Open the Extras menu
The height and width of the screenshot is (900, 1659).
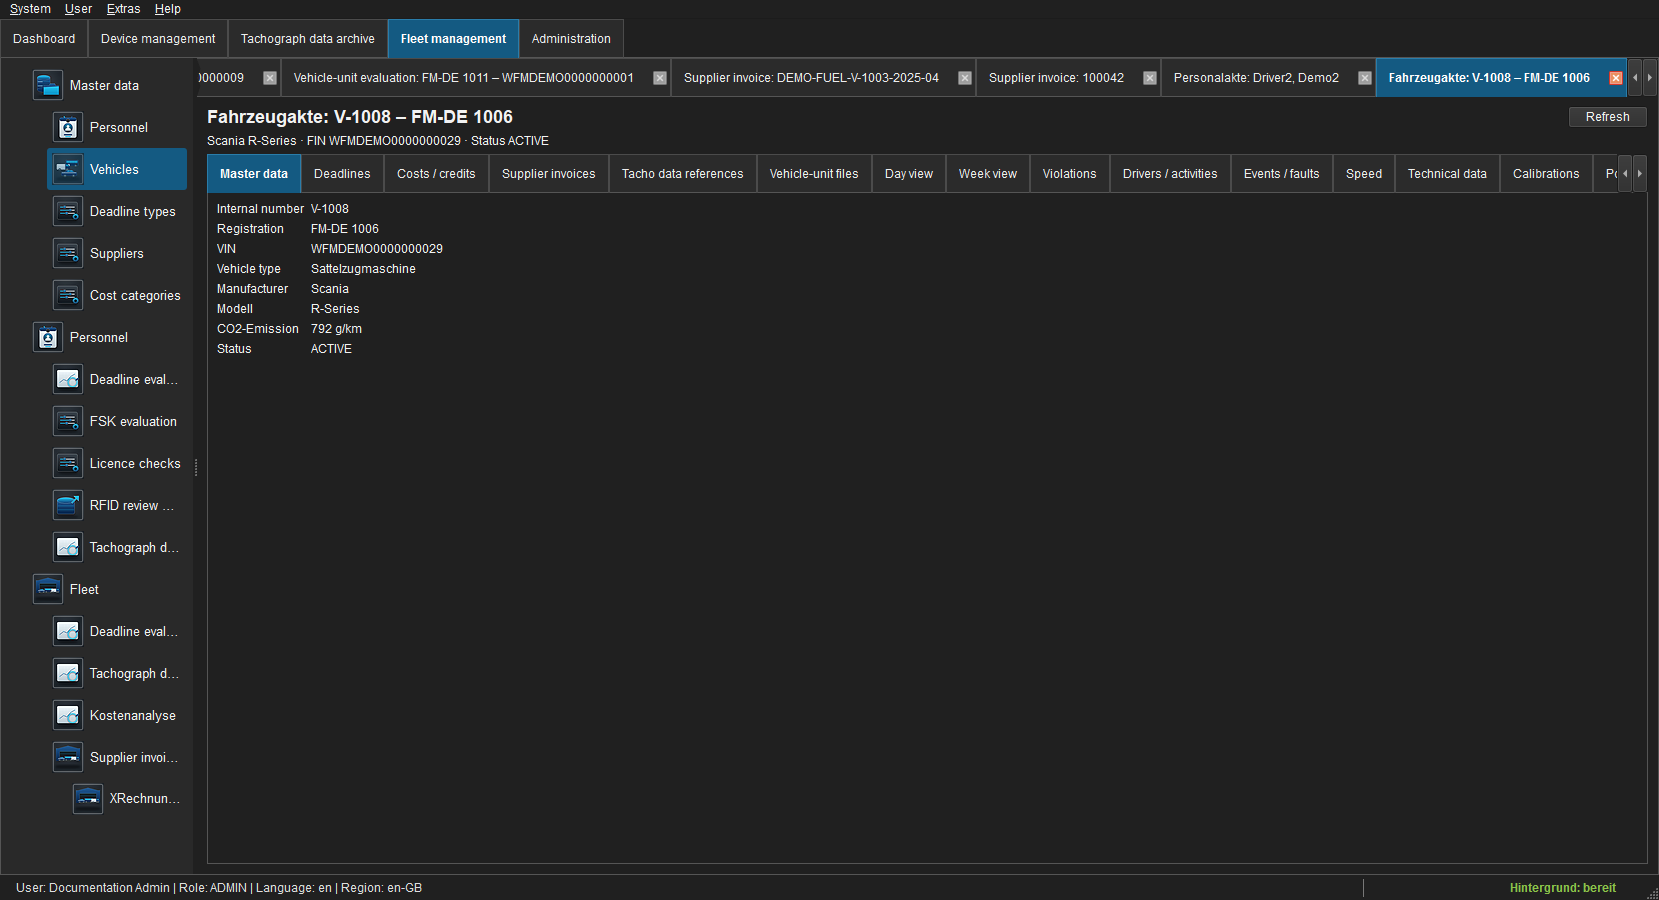123,9
